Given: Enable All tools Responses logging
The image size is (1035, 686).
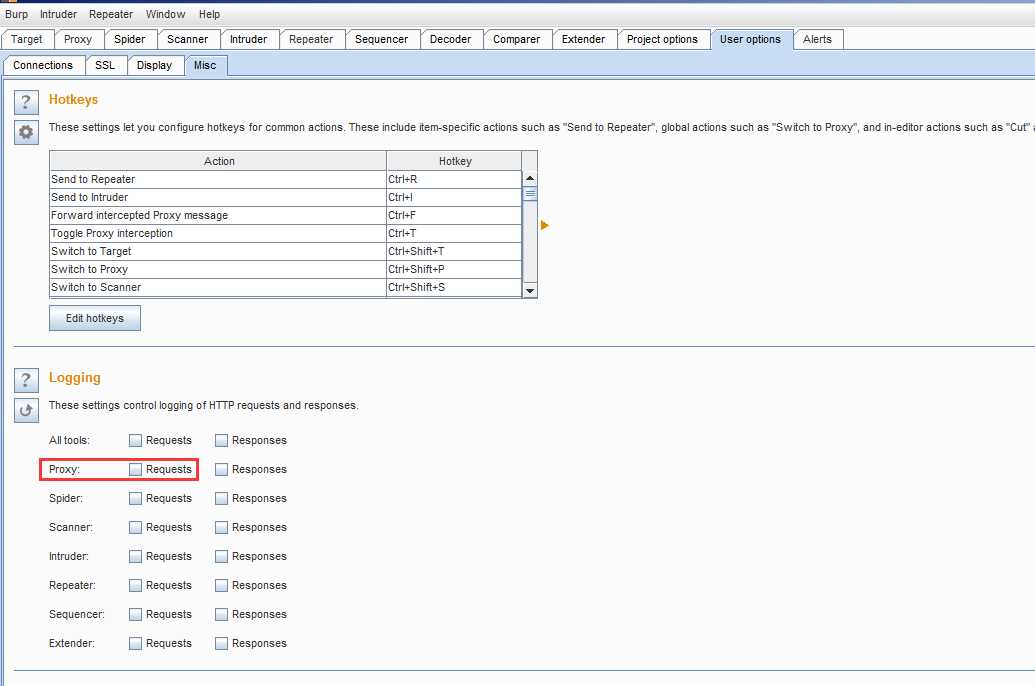Looking at the screenshot, I should pos(221,440).
